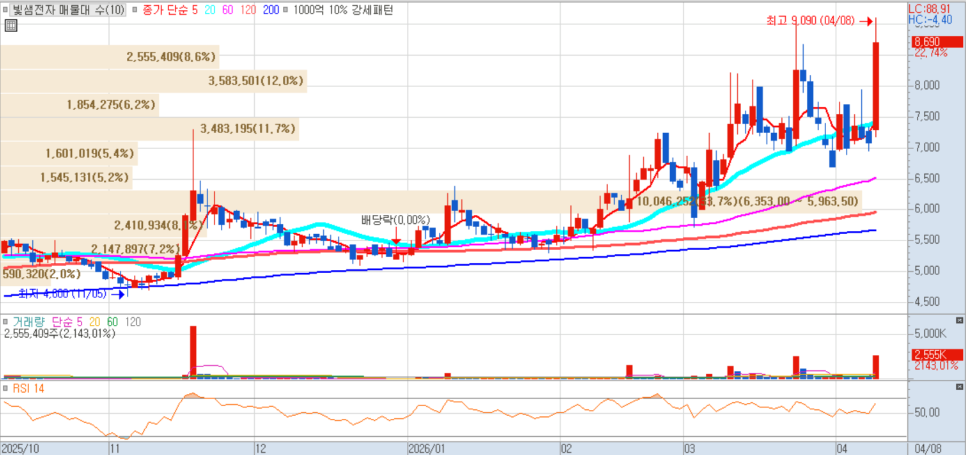The width and height of the screenshot is (966, 455).
Task: Click the 22,74% change rate label
Action: (931, 53)
